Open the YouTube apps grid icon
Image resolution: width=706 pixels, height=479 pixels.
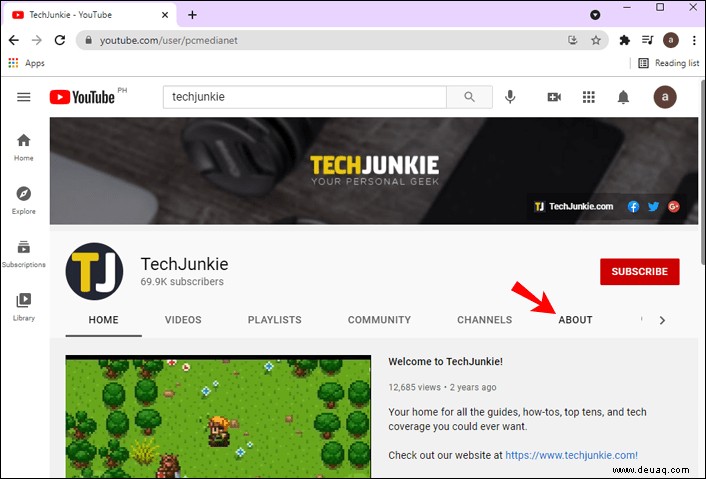[x=588, y=97]
